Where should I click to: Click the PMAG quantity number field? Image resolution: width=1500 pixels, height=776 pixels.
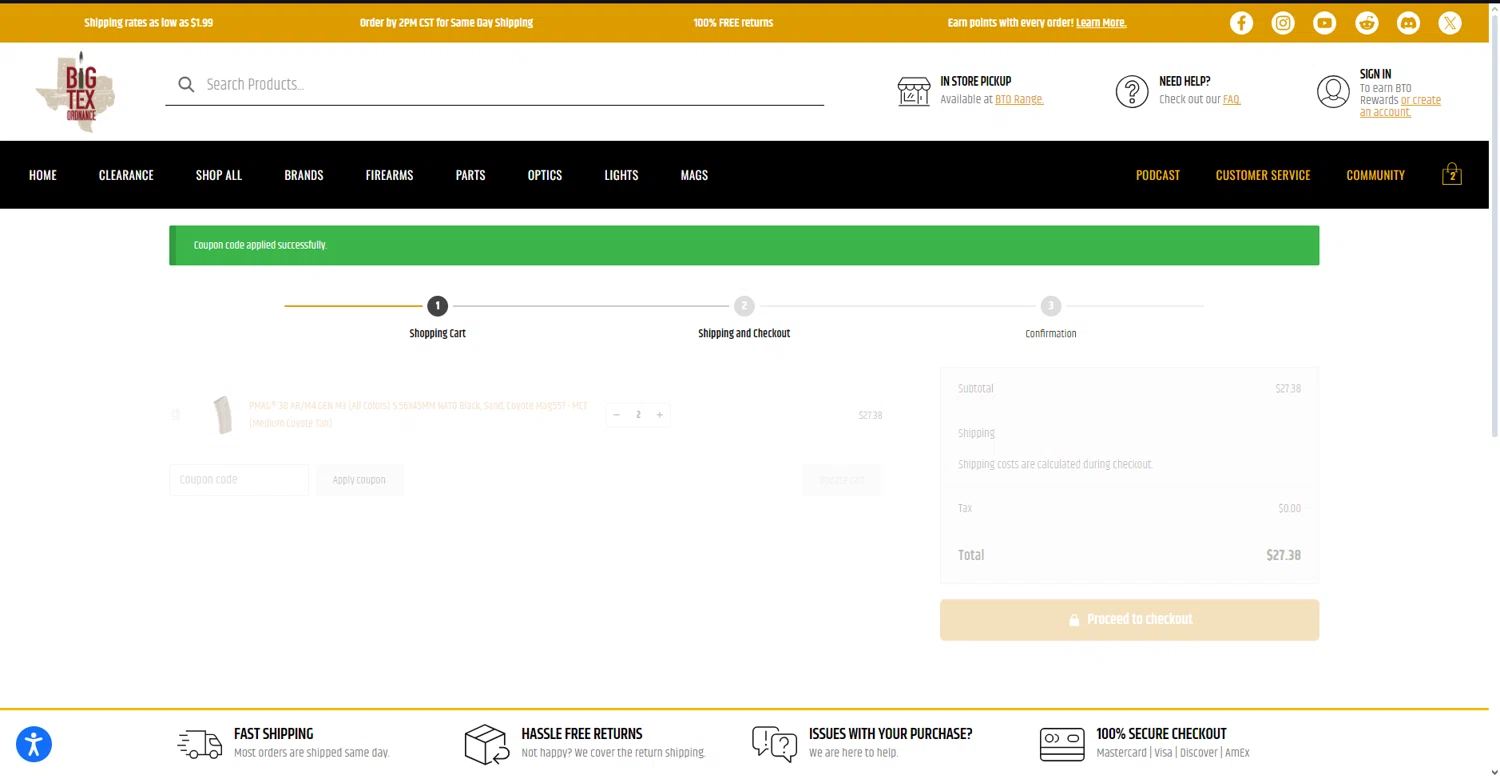point(638,415)
